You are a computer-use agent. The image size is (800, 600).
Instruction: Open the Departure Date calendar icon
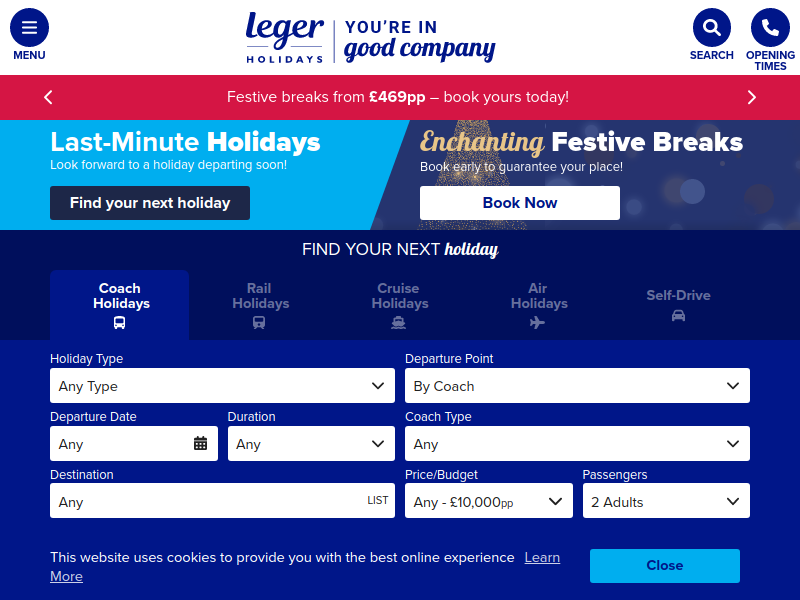coord(201,443)
